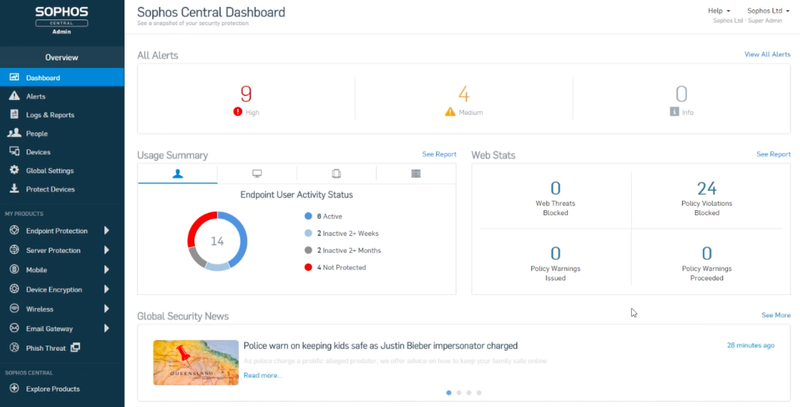
Task: Click the Sophos Central logo
Action: (x=62, y=19)
